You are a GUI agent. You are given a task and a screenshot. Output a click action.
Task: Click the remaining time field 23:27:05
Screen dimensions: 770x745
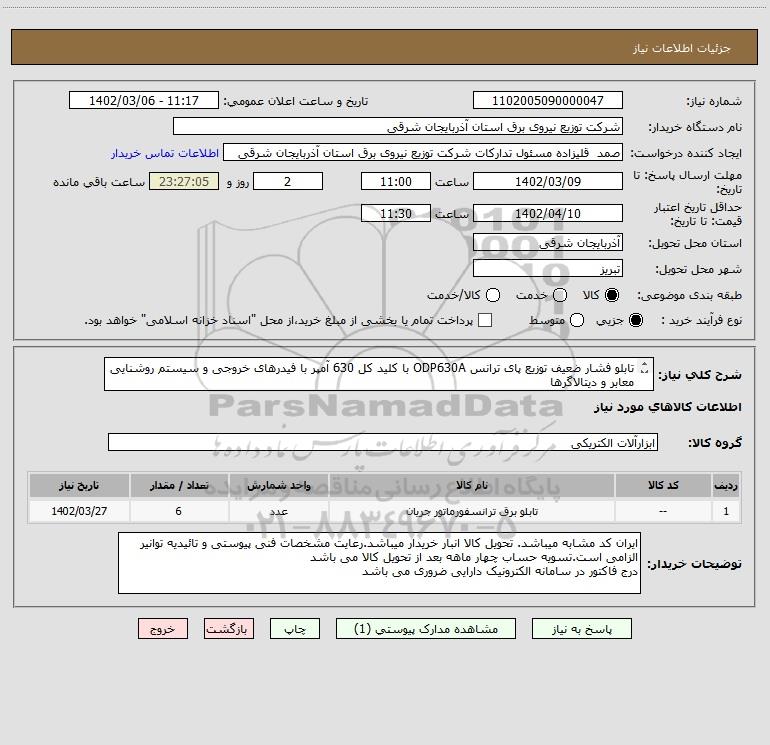click(184, 181)
